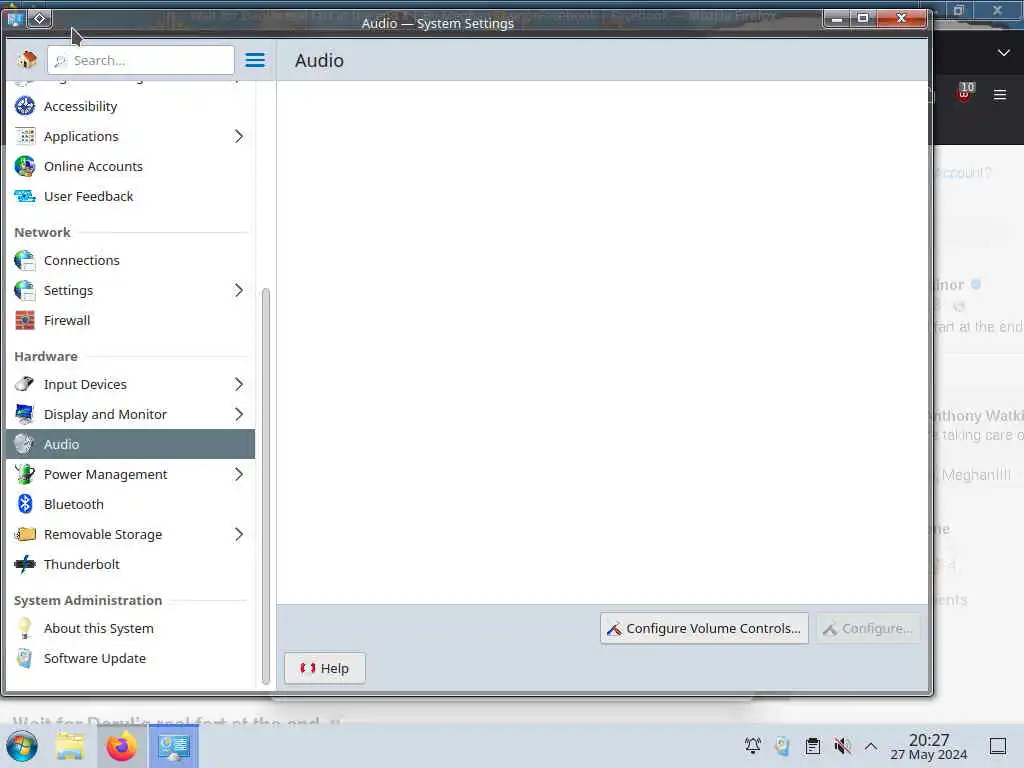Expand the network Settings chevron
The height and width of the screenshot is (768, 1024).
point(238,290)
